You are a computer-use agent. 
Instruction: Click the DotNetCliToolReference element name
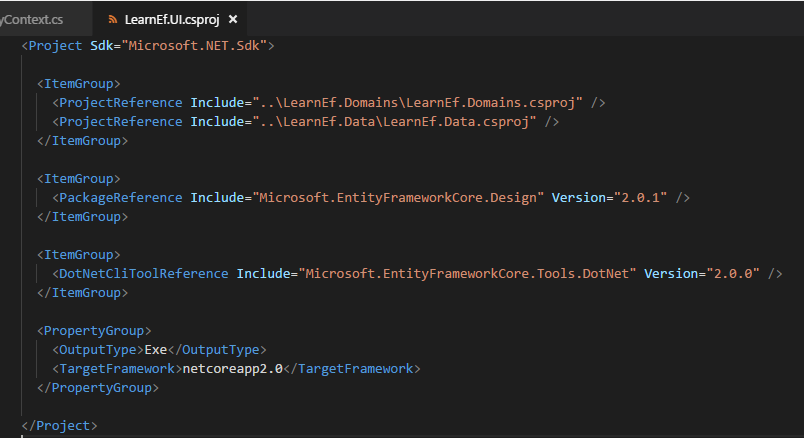click(x=144, y=273)
